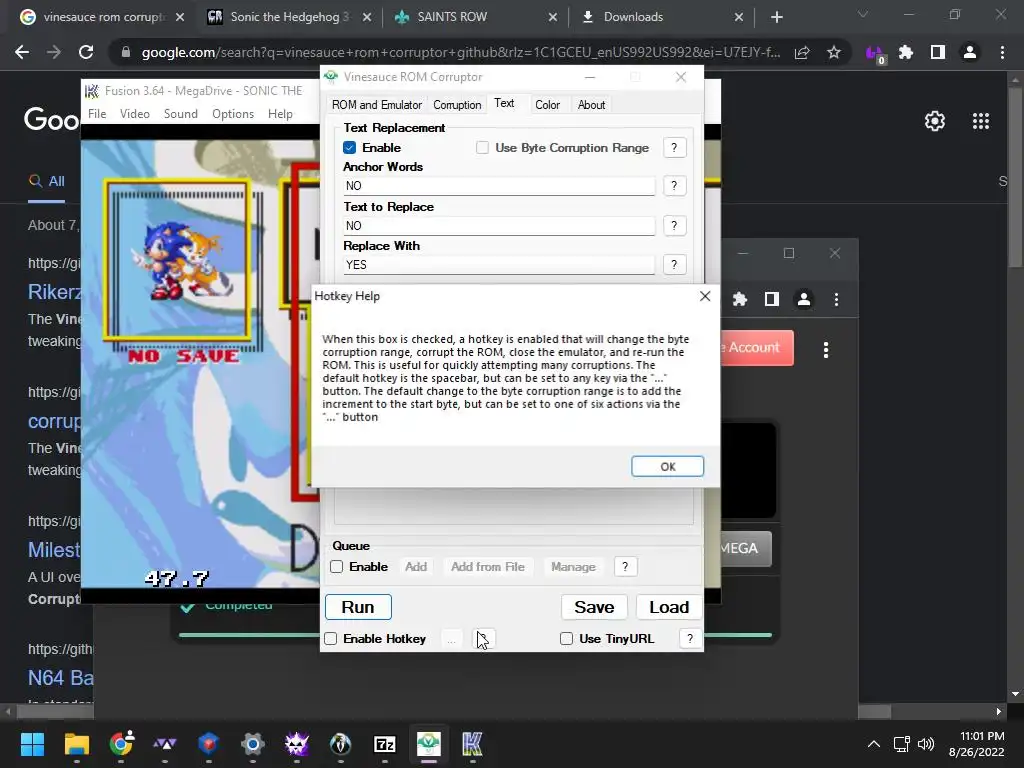
Task: Open the Color tab
Action: click(x=547, y=104)
